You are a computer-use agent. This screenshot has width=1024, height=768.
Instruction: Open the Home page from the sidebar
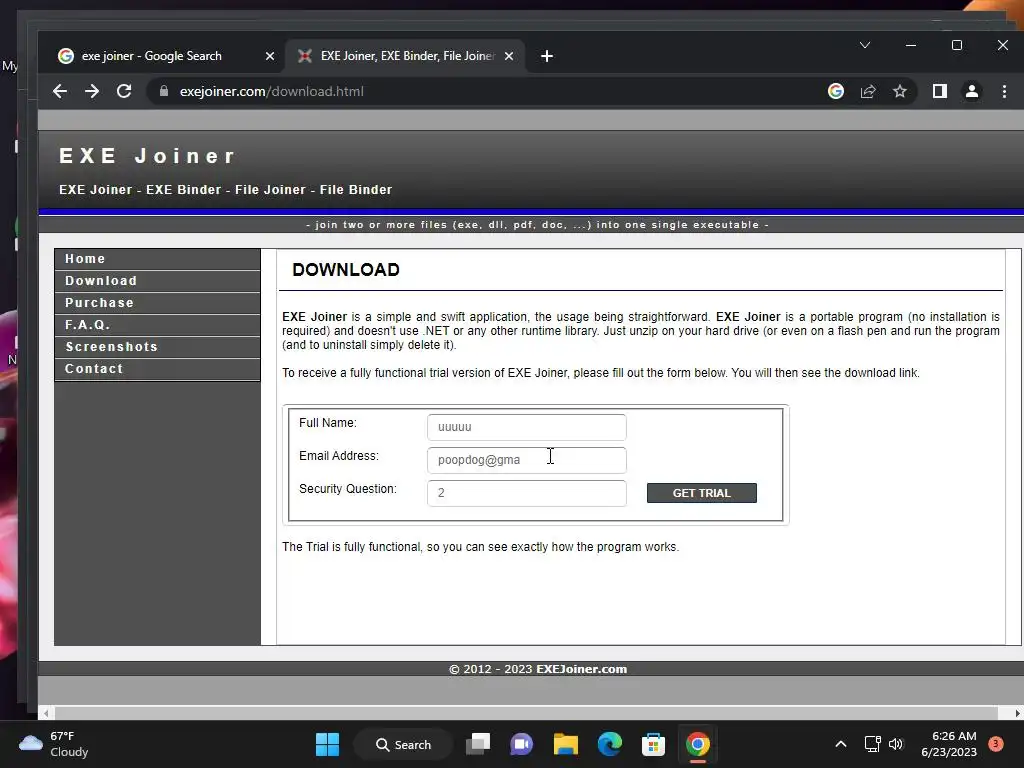pos(157,259)
